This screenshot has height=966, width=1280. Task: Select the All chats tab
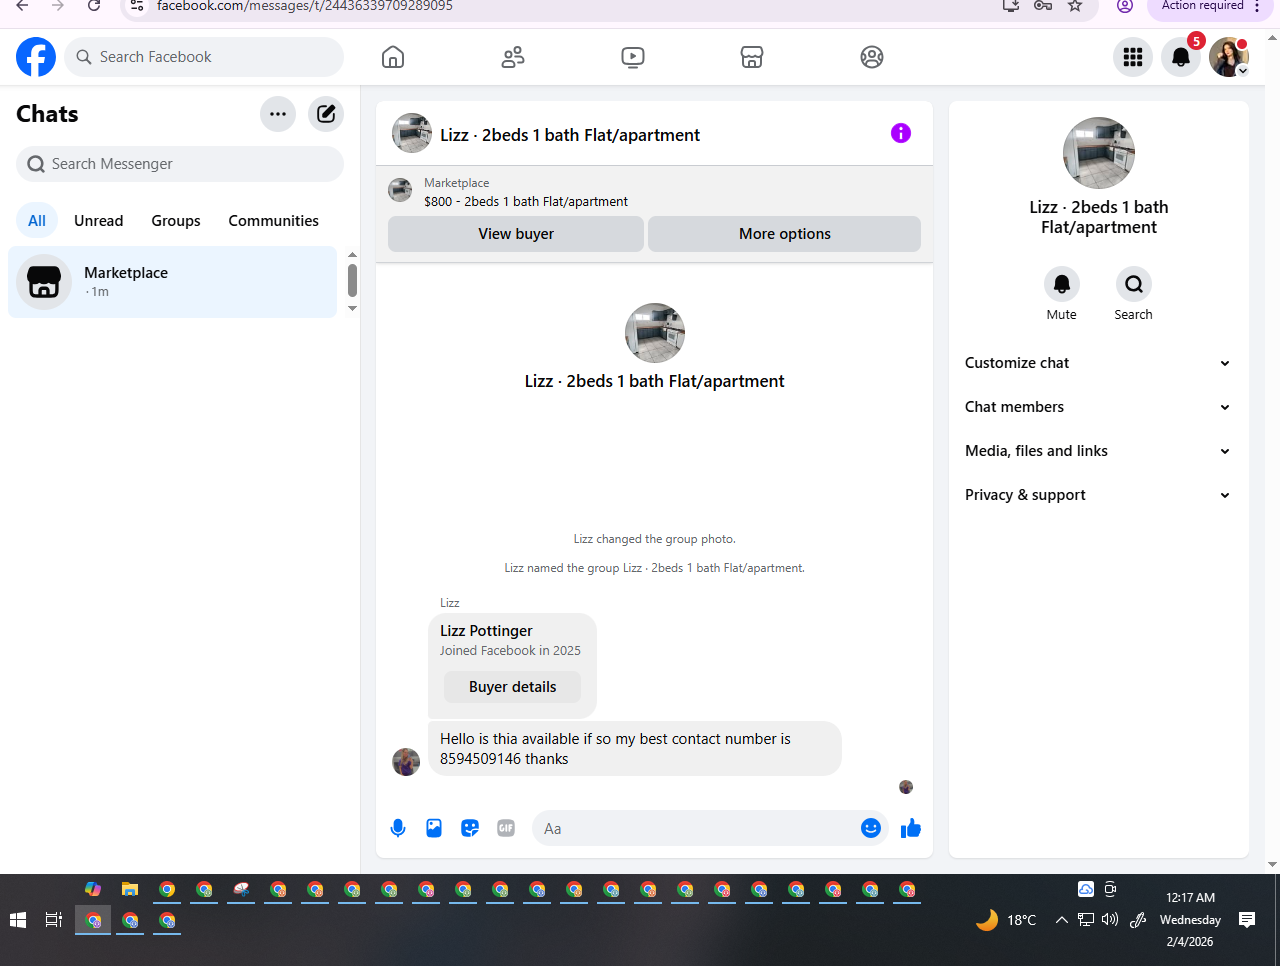[x=37, y=221]
